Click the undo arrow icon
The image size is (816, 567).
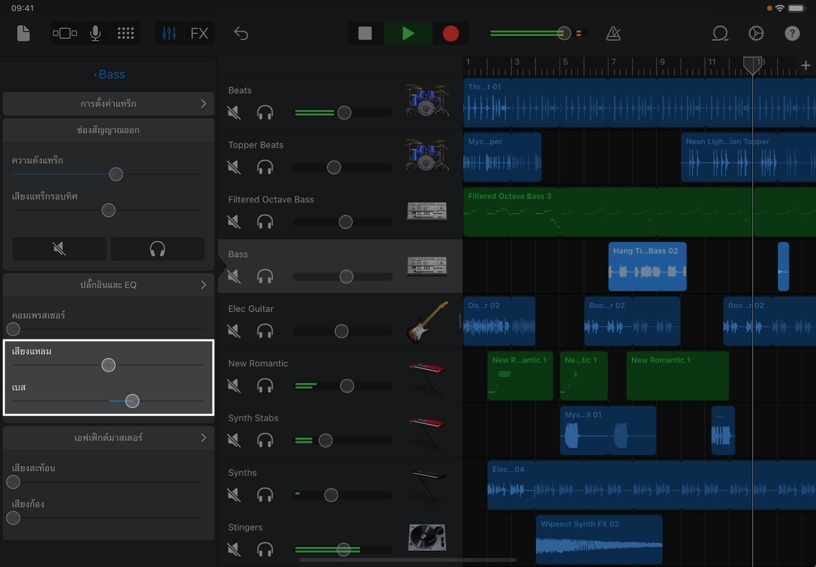click(241, 33)
